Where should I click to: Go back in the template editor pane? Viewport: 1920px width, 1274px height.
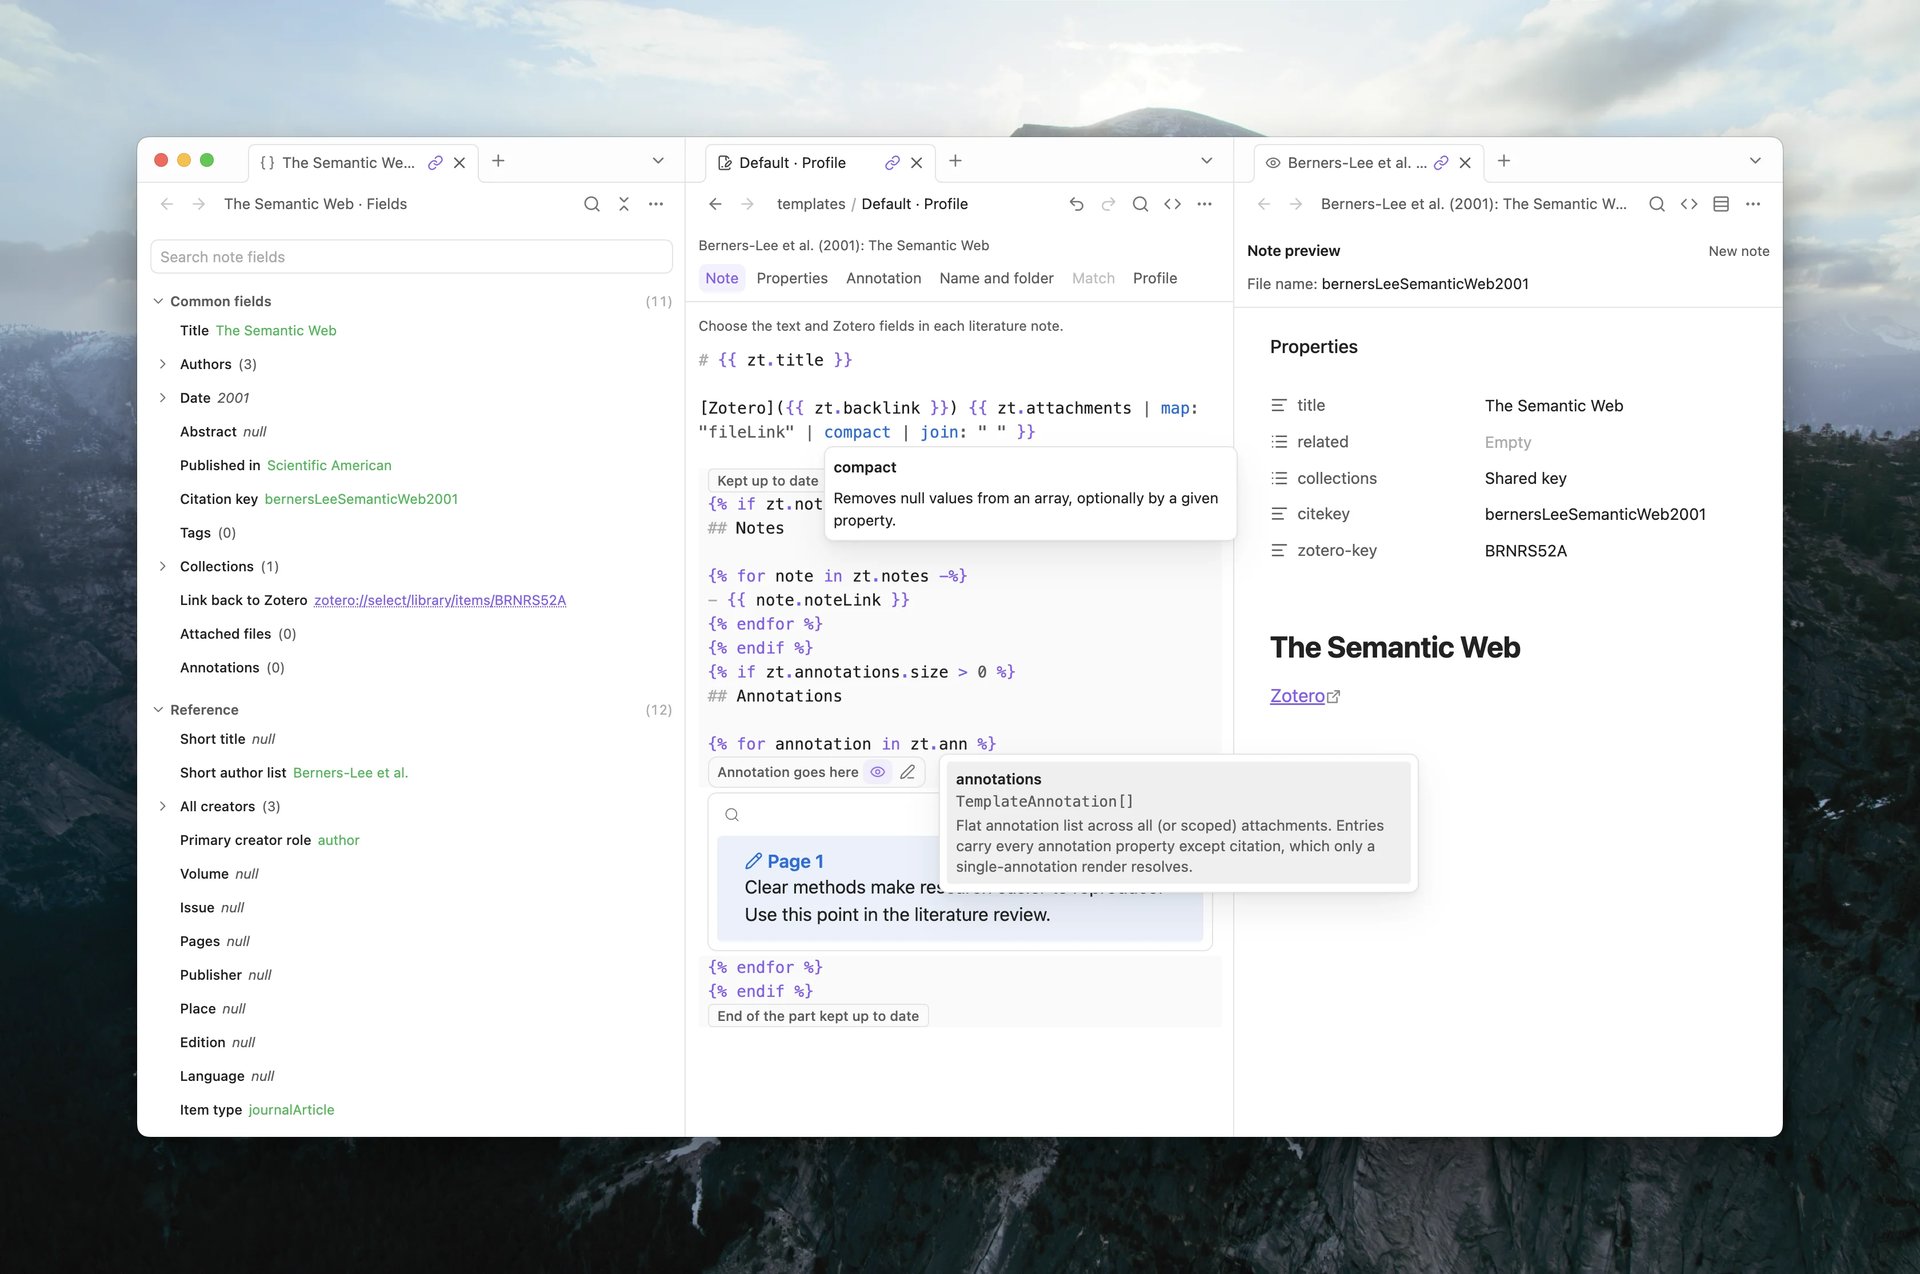point(715,204)
